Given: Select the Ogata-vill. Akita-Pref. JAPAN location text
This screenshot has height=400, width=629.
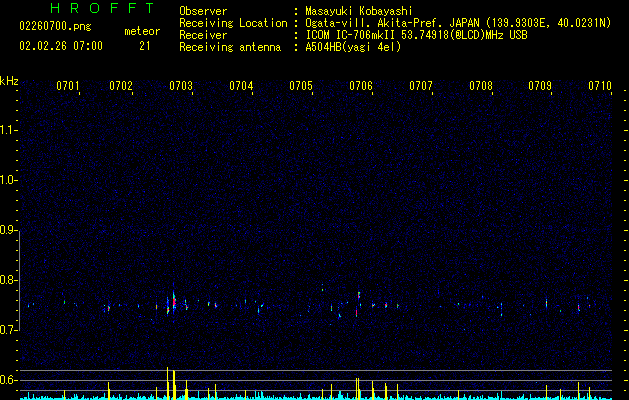Looking at the screenshot, I should coord(458,23).
